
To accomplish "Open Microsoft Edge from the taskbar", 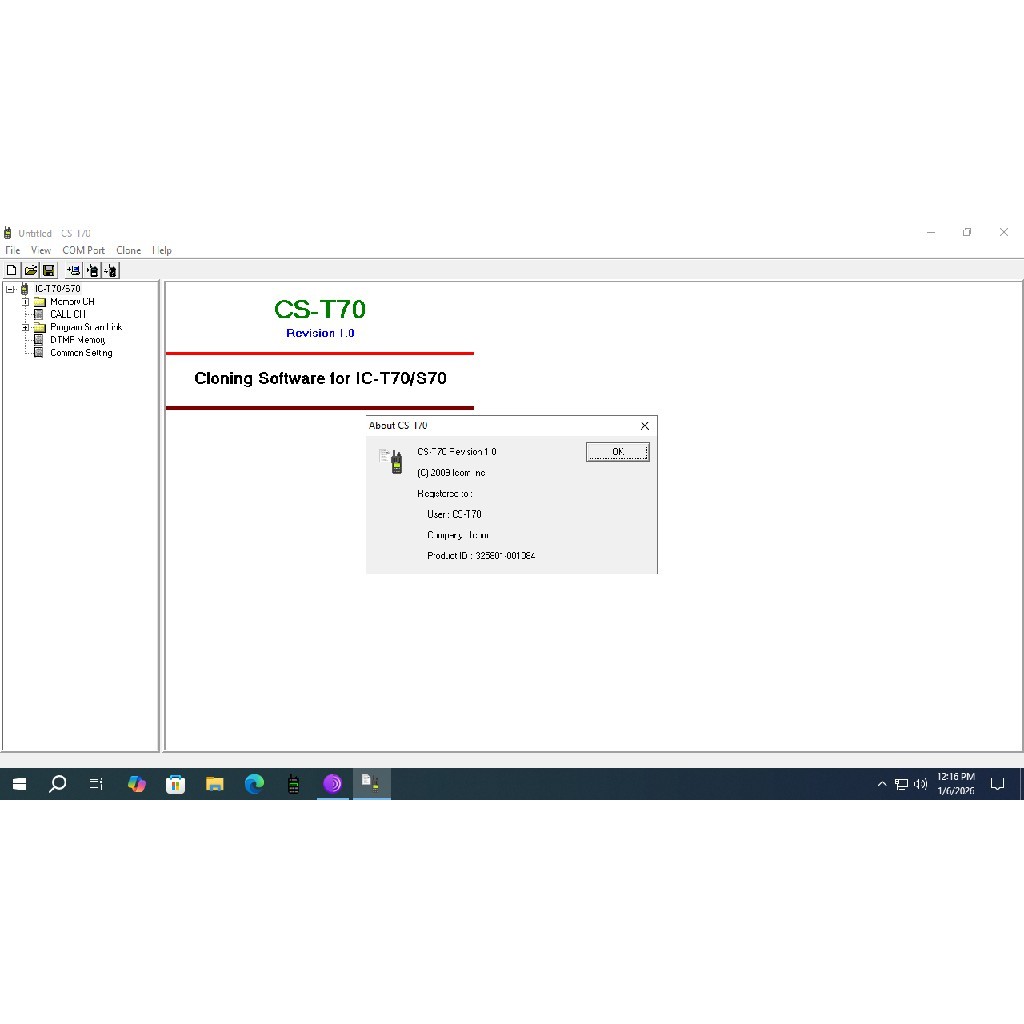I will point(254,784).
